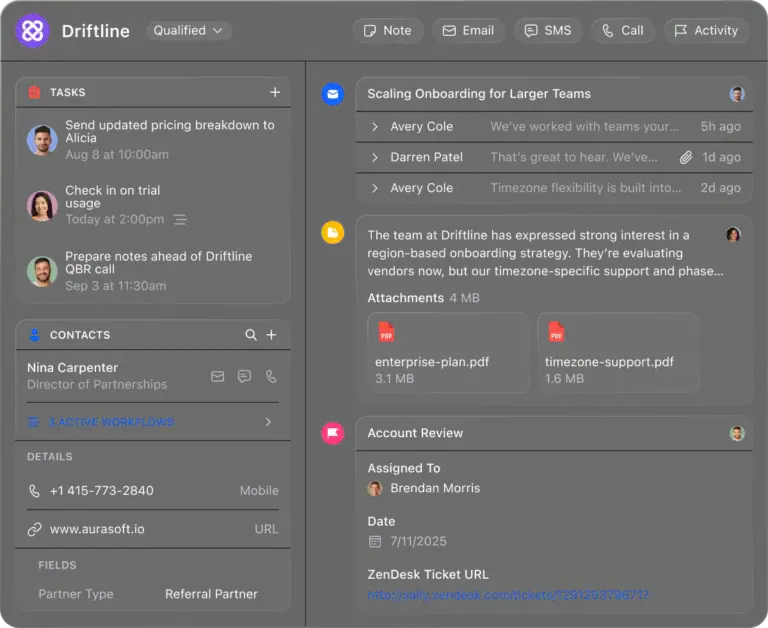Viewport: 768px width, 628px height.
Task: Open the timezone-support.pdf attachment
Action: click(618, 353)
